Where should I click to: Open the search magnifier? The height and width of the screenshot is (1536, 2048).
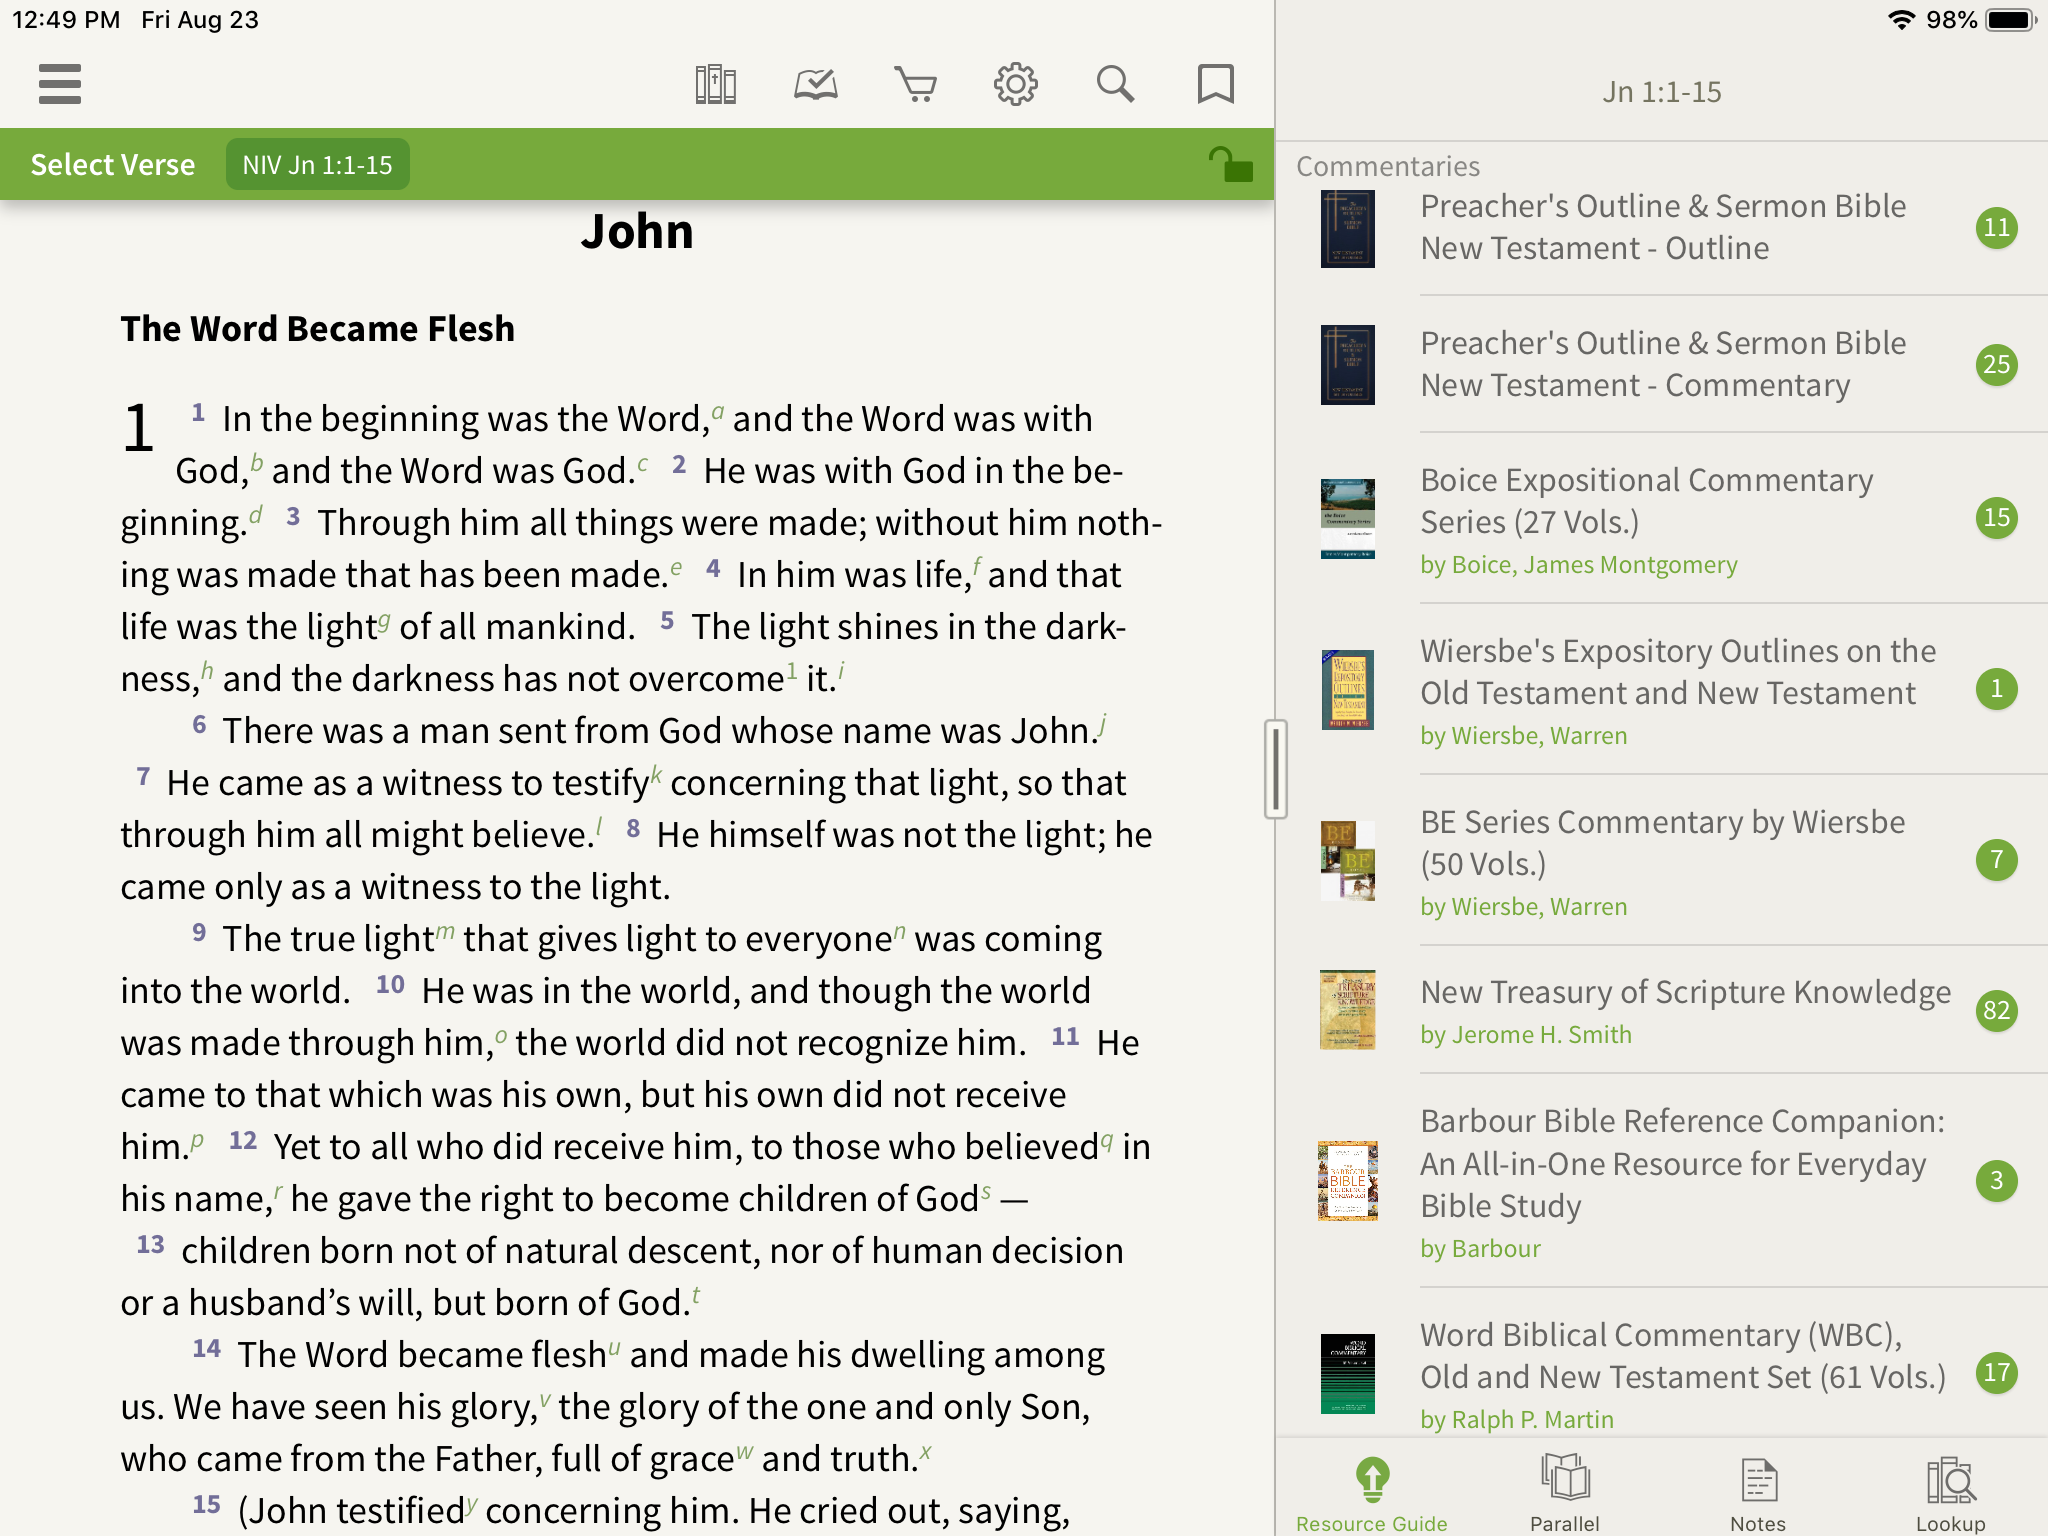click(x=1115, y=84)
